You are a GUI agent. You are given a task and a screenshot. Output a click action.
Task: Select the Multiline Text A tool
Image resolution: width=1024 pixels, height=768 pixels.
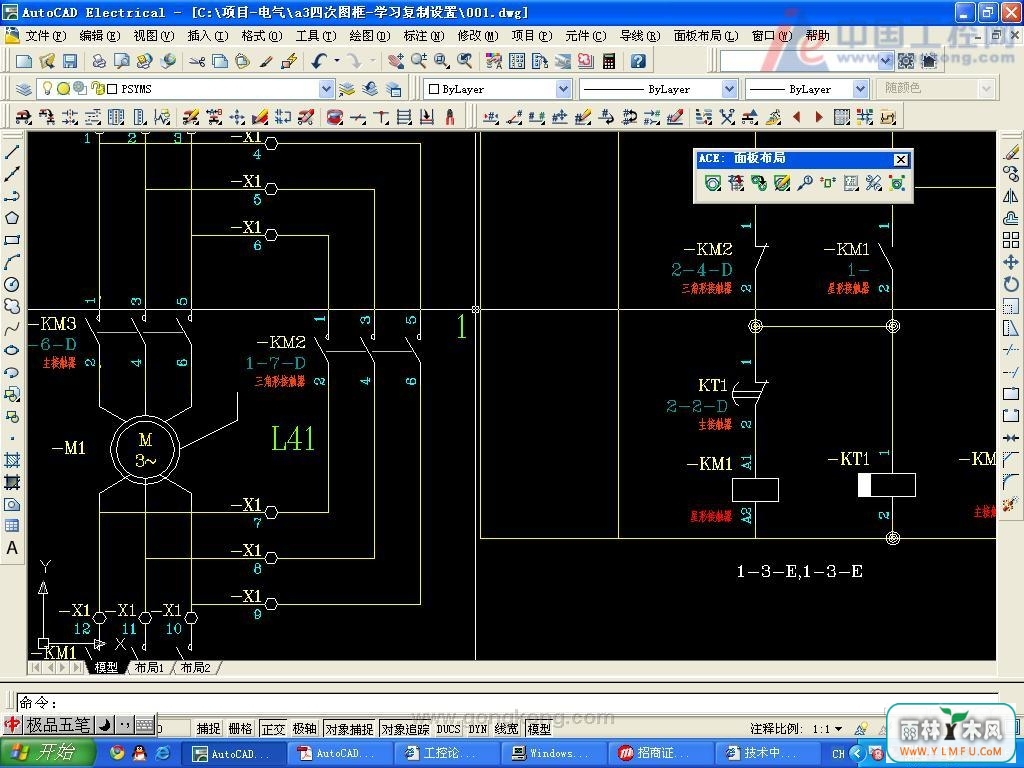click(x=12, y=548)
